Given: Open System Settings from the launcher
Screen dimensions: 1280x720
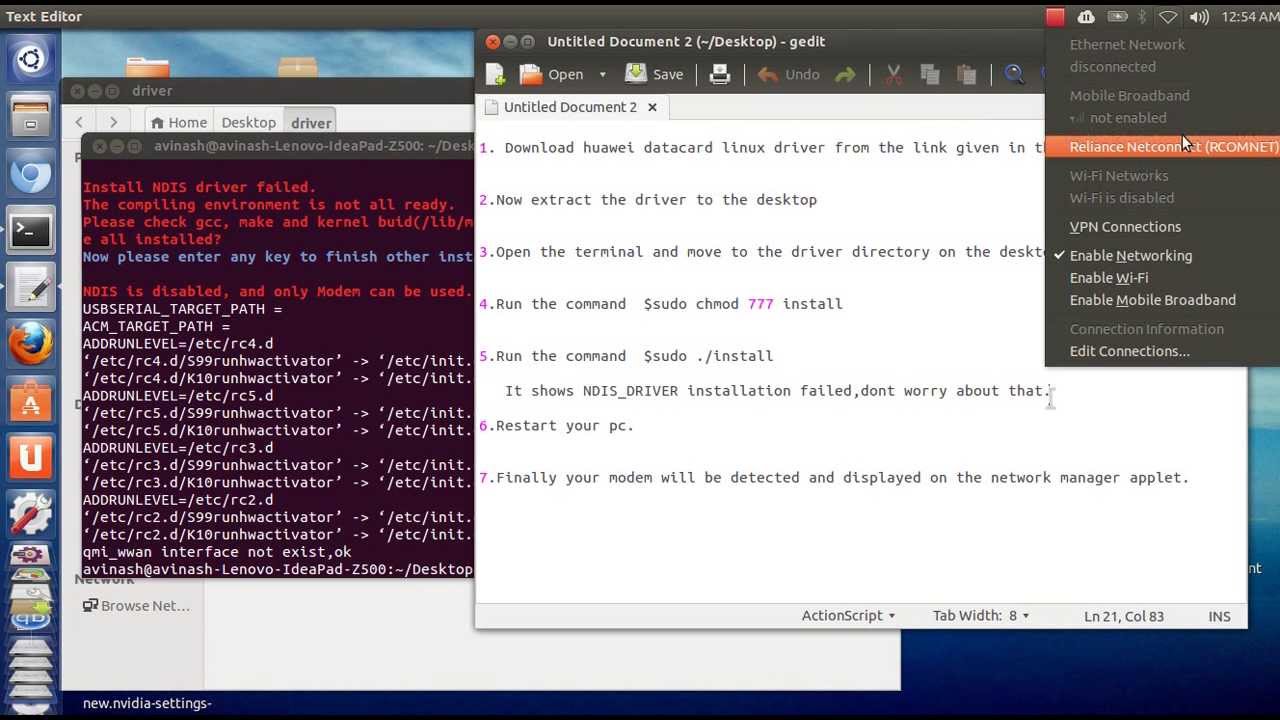Looking at the screenshot, I should (30, 515).
